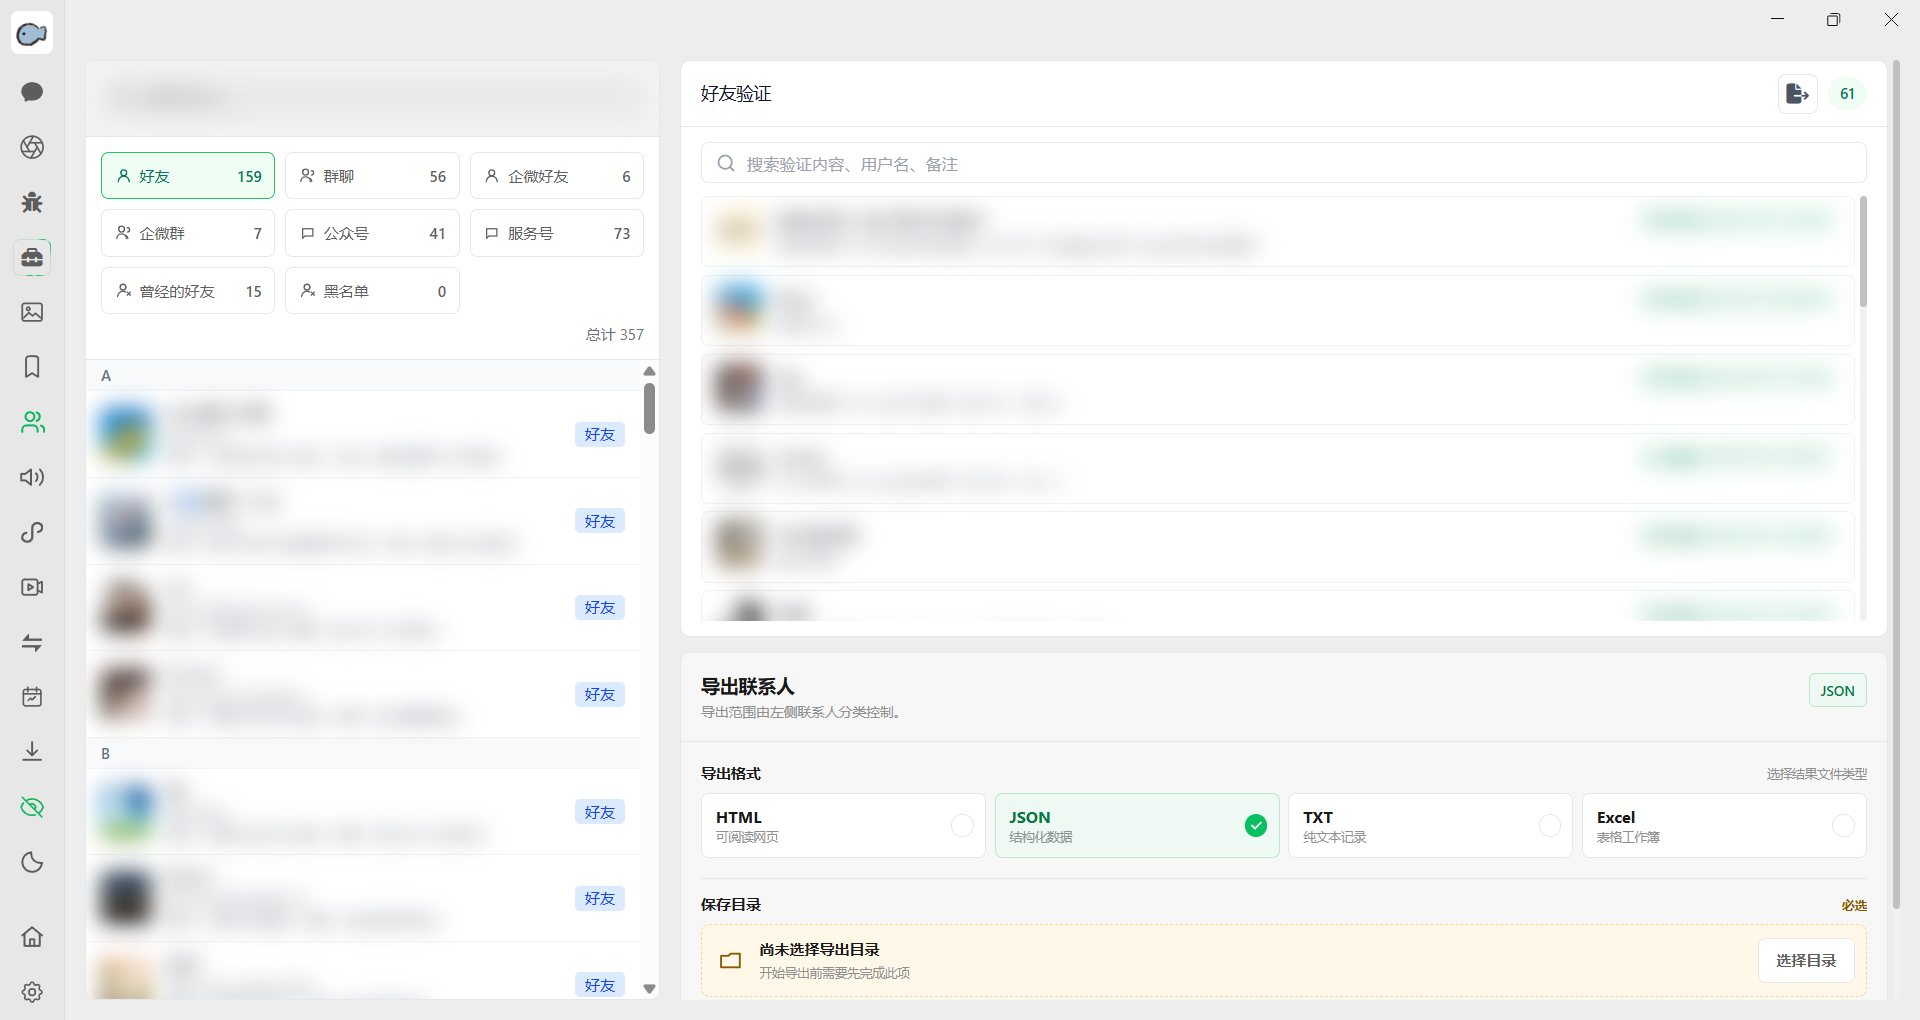Open the link chain sidebar icon
The width and height of the screenshot is (1920, 1020).
pos(32,532)
